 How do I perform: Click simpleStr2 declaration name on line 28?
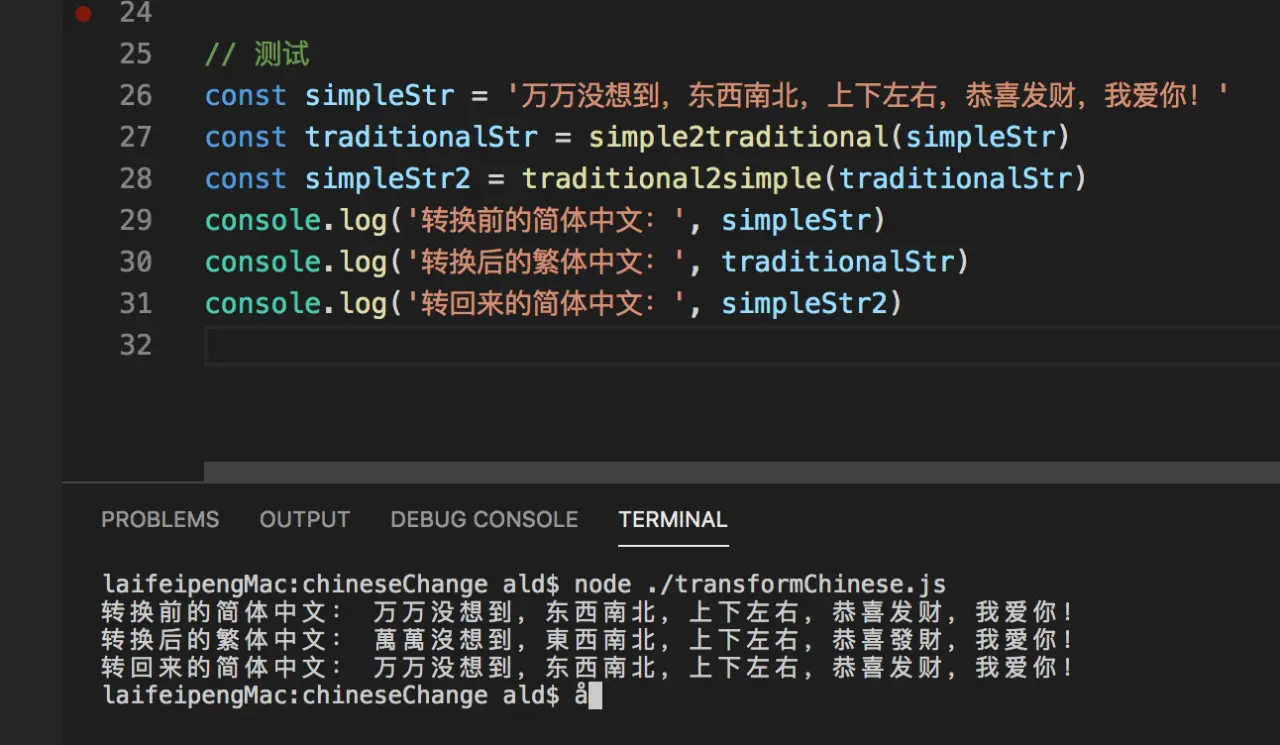point(388,179)
